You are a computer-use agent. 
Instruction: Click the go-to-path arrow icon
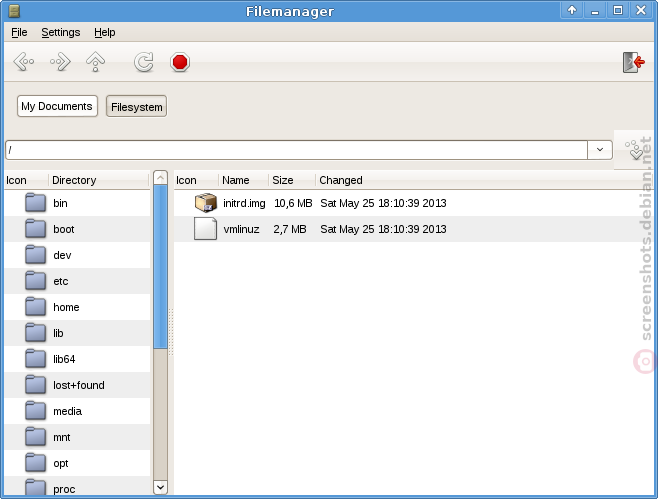(634, 150)
